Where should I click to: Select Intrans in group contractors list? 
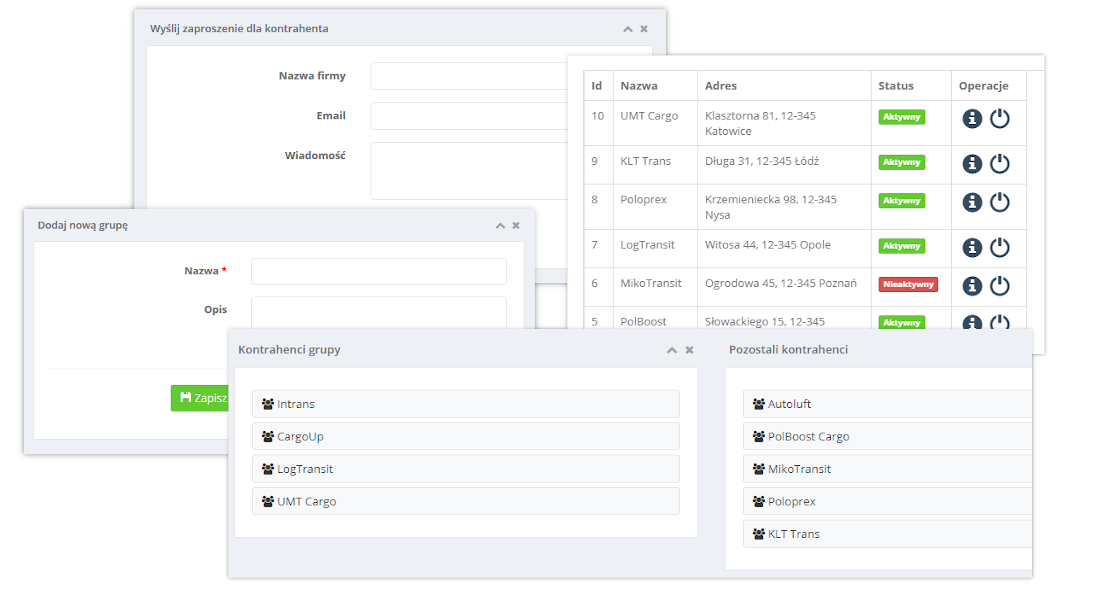(x=465, y=404)
